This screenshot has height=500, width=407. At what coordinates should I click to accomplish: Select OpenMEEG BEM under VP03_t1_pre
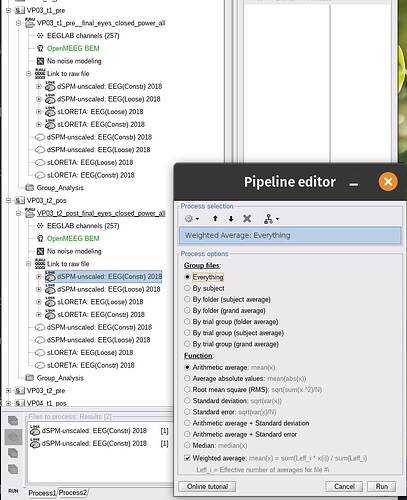(73, 48)
